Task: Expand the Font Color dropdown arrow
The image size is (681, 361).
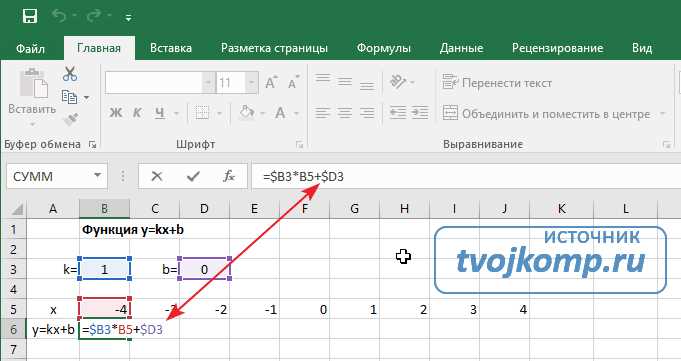Action: tap(297, 114)
